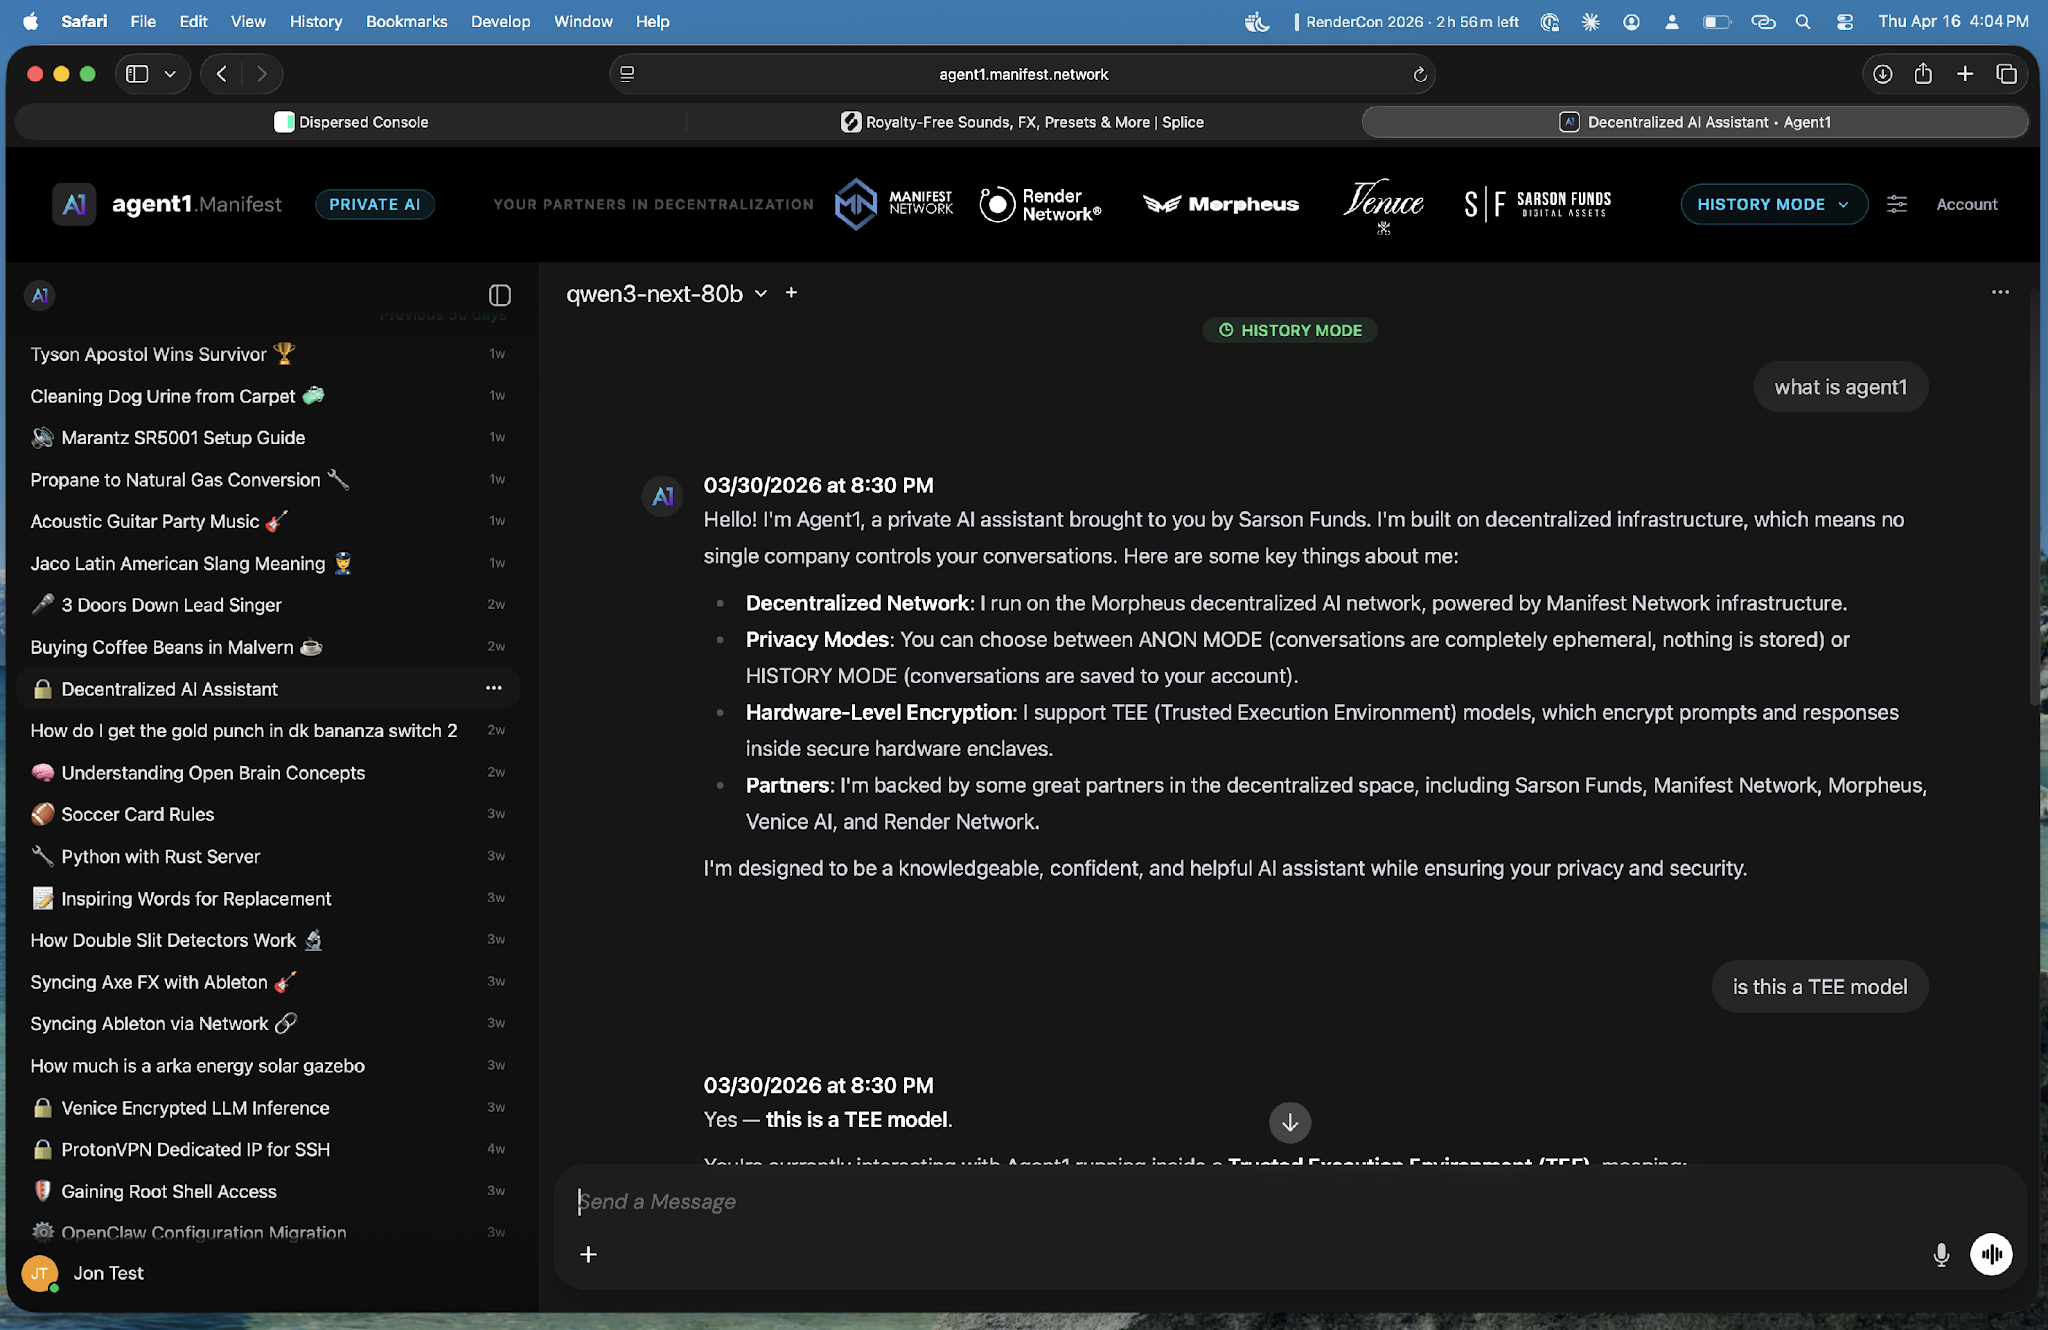Click the green HISTORY MODE indicator badge
The width and height of the screenshot is (2048, 1330).
(1290, 330)
